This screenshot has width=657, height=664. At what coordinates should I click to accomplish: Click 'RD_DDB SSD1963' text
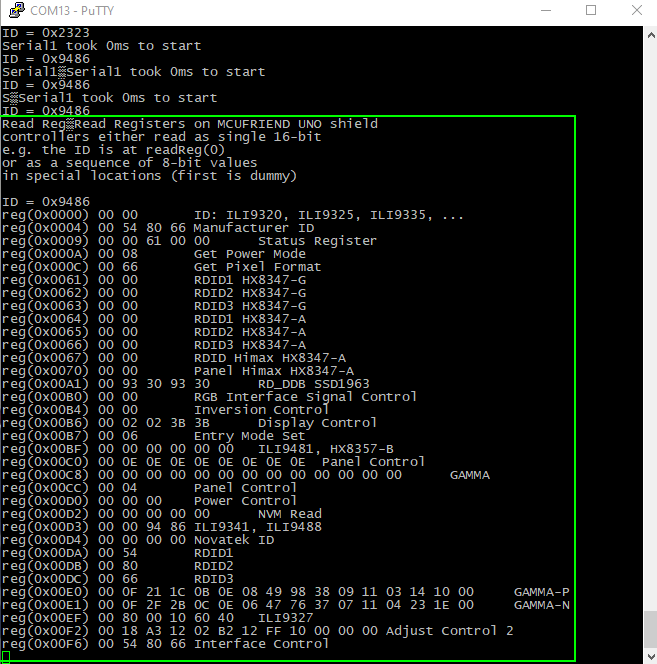click(314, 384)
